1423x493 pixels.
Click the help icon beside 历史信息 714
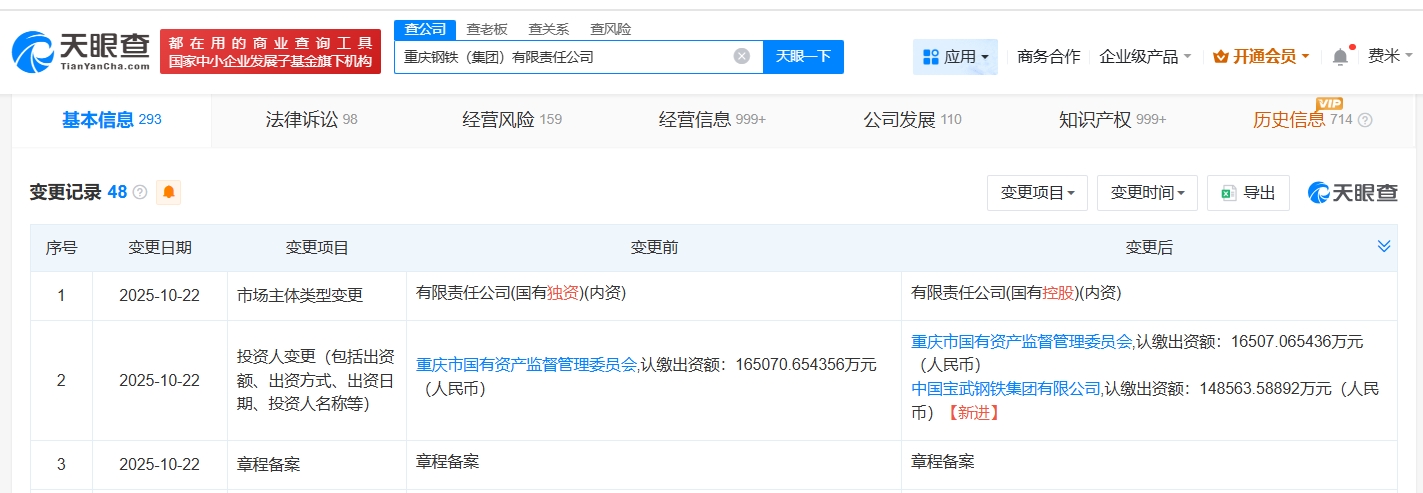(x=1365, y=120)
